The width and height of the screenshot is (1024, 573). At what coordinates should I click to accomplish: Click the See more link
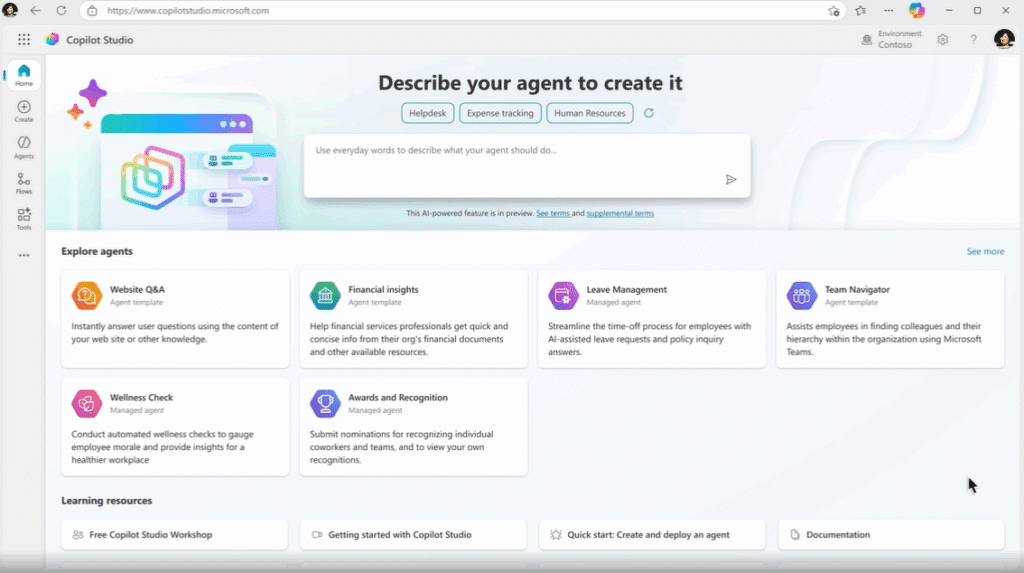click(985, 252)
